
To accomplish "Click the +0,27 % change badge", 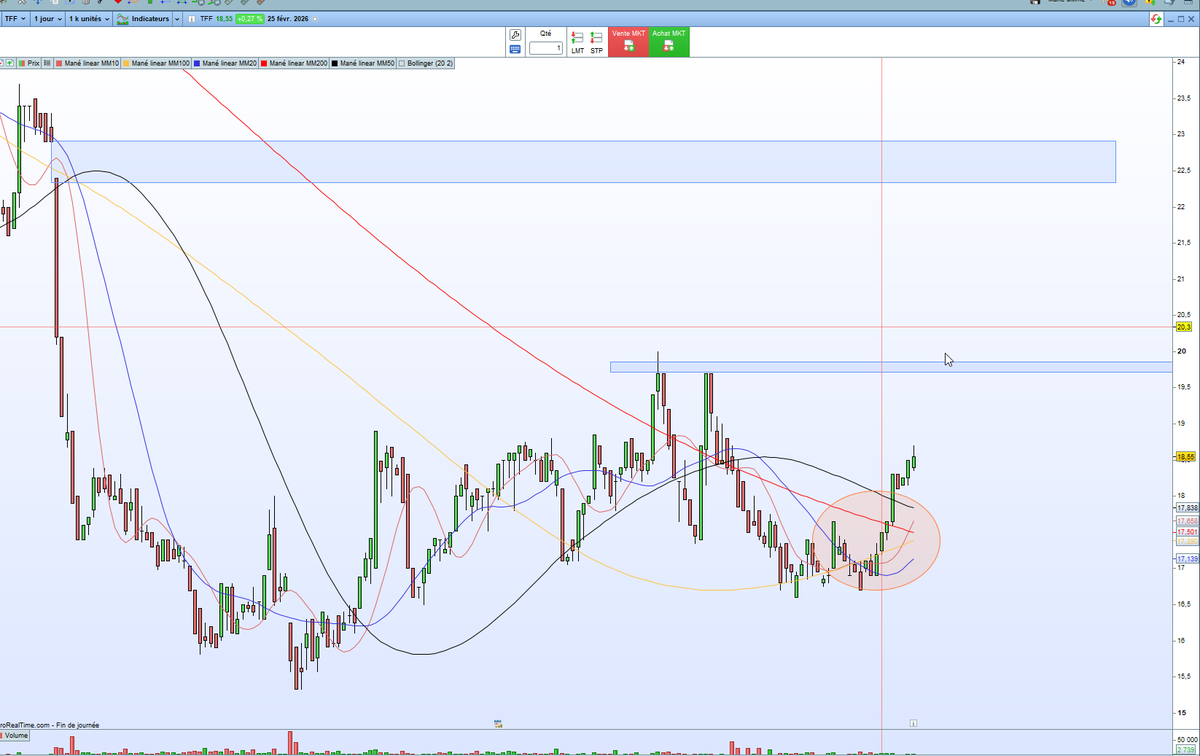I will 250,19.
